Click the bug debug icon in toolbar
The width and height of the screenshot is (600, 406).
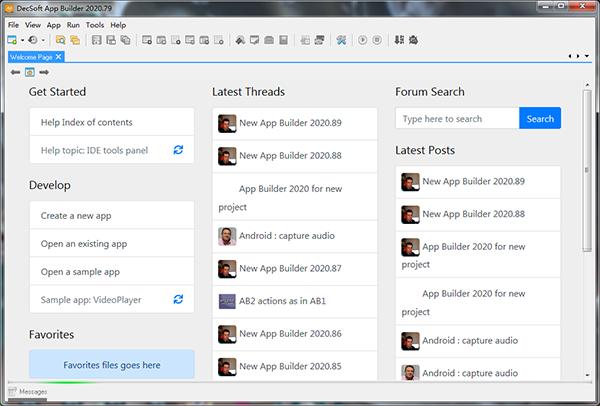click(413, 40)
